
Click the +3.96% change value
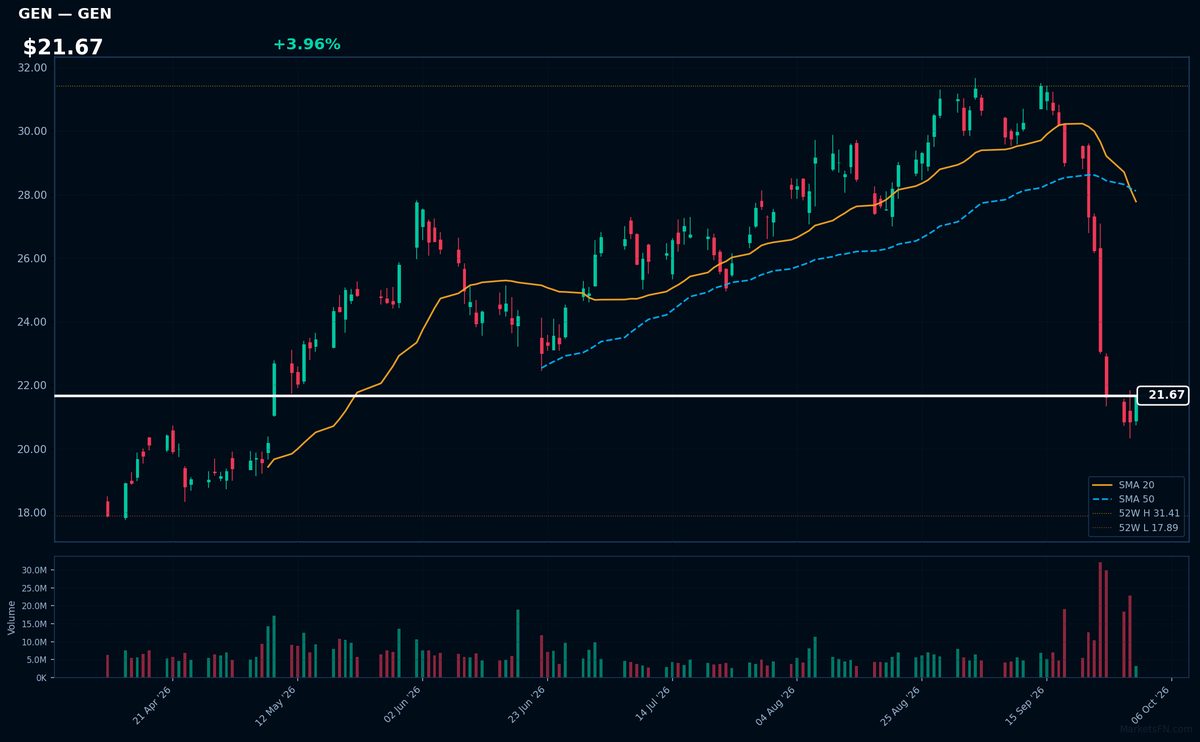[x=307, y=44]
